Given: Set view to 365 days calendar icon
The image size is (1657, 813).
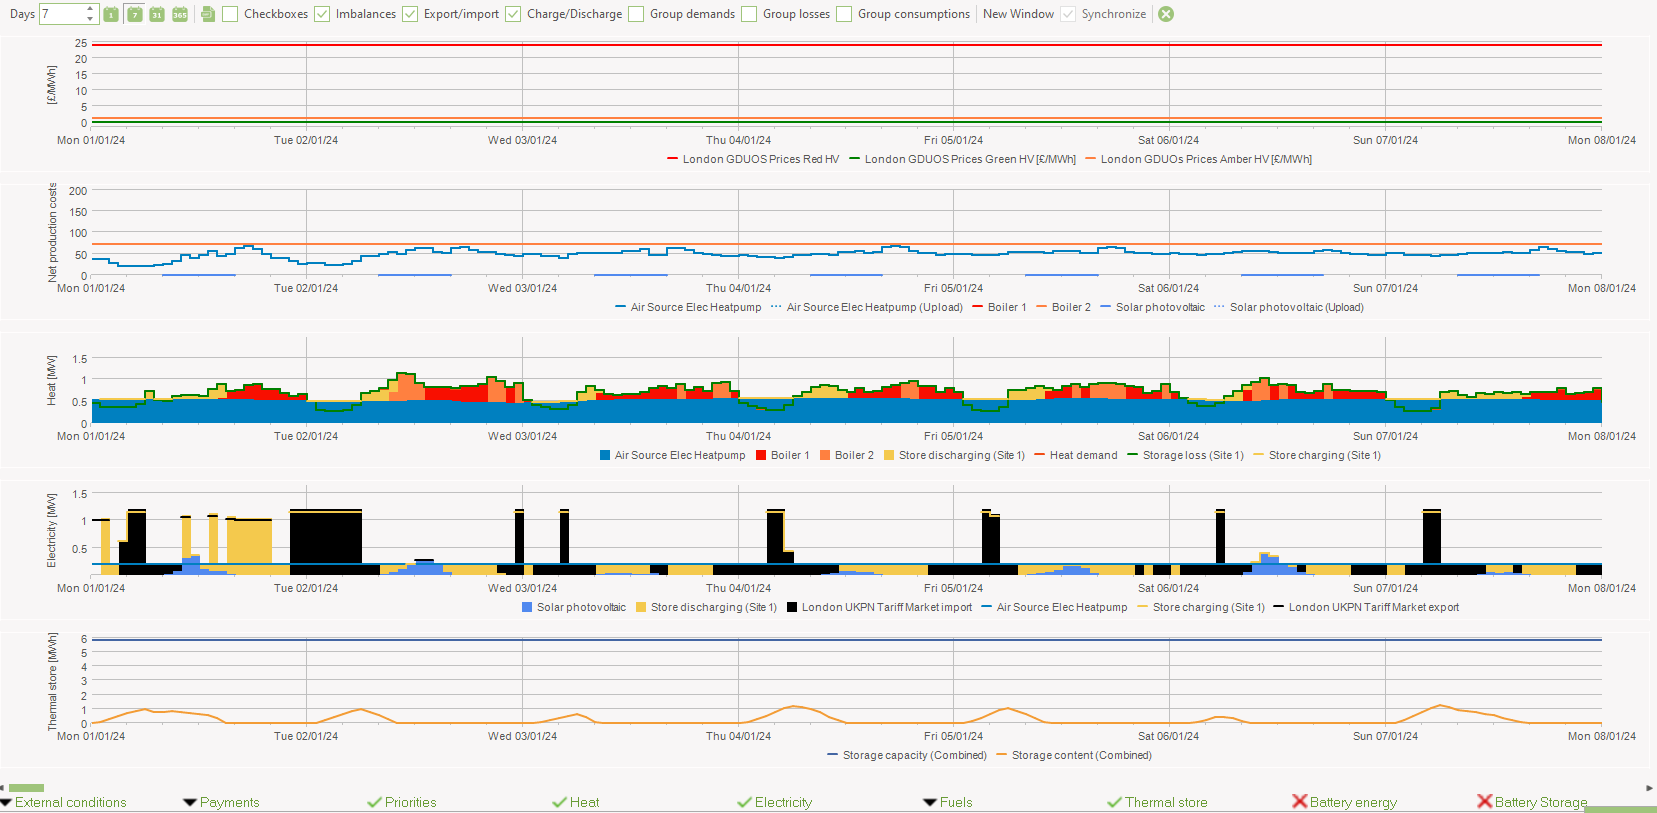Looking at the screenshot, I should pos(180,14).
